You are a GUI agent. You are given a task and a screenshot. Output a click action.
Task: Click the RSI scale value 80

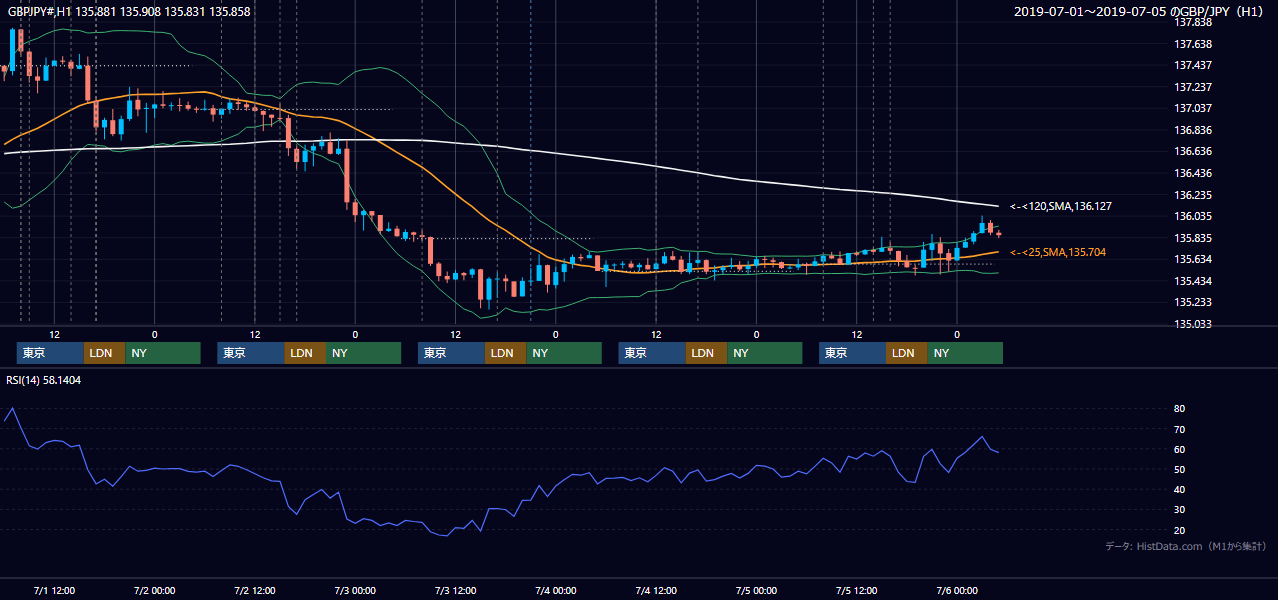[1179, 409]
